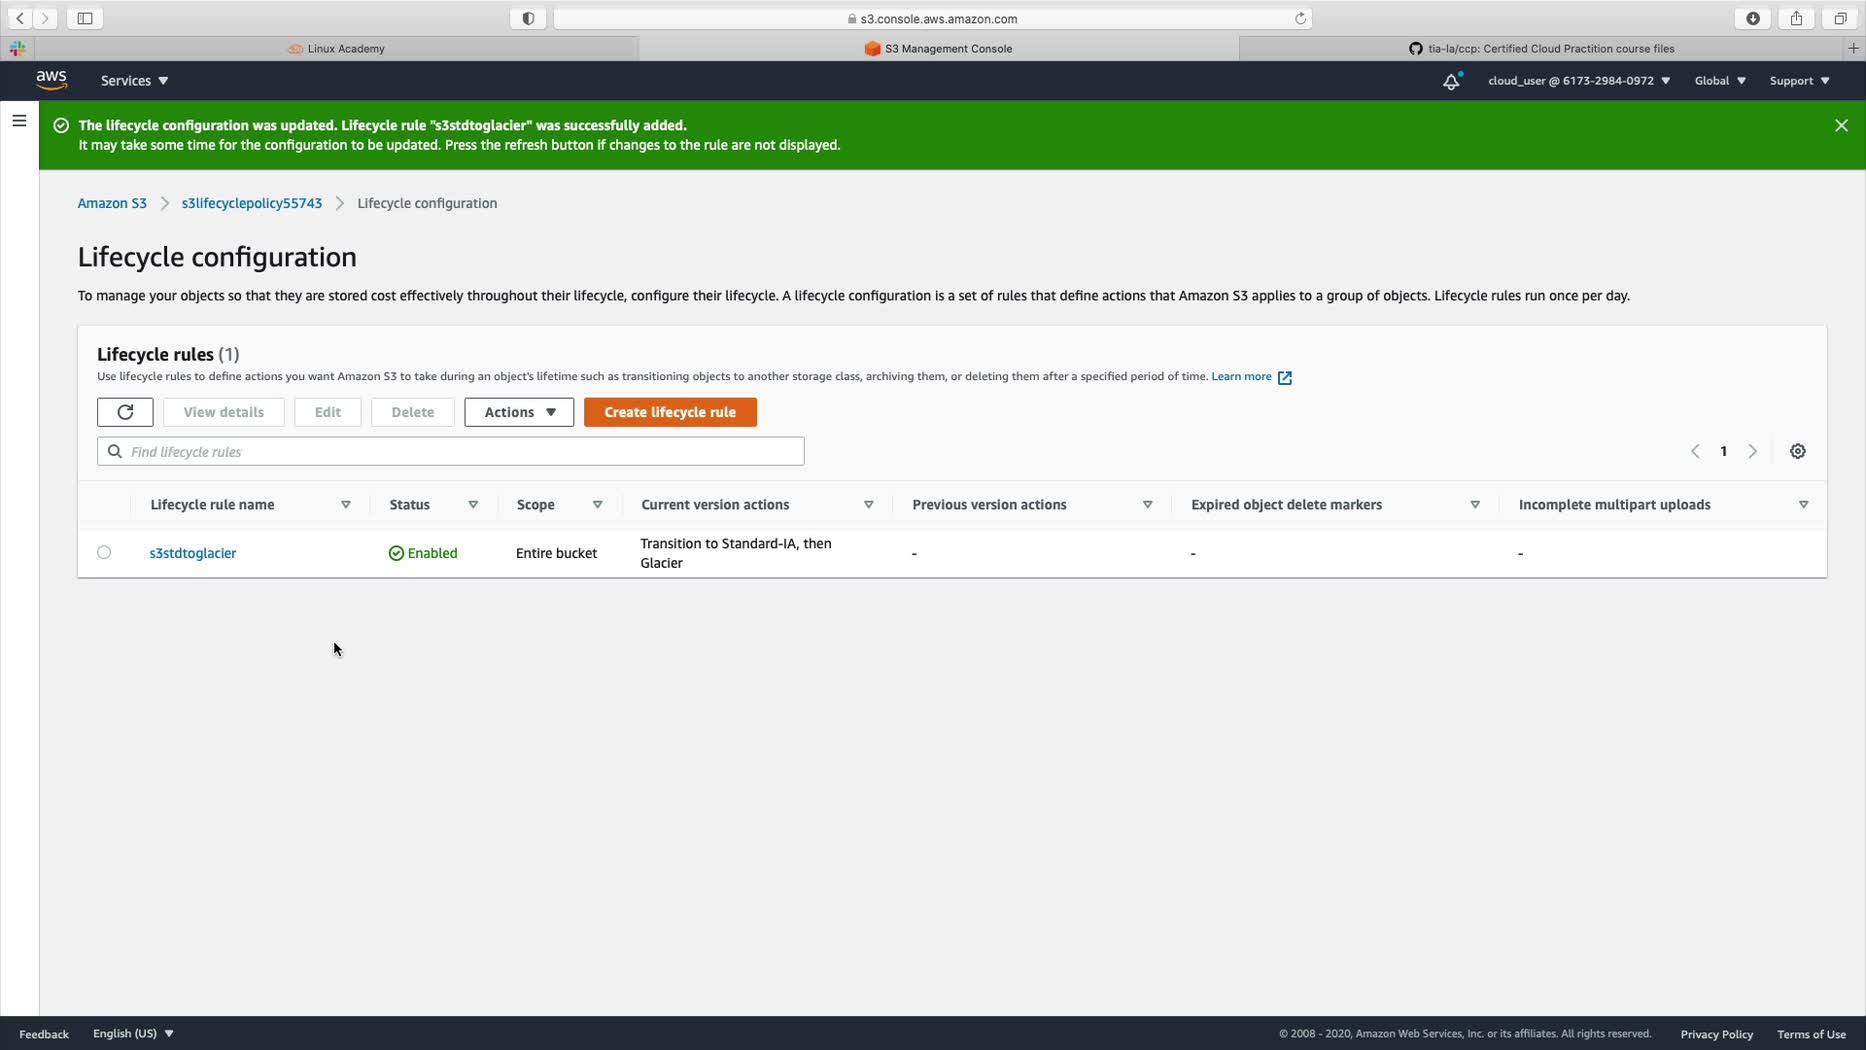Refresh the lifecycle rules list
Viewport: 1866px width, 1050px height.
point(125,412)
